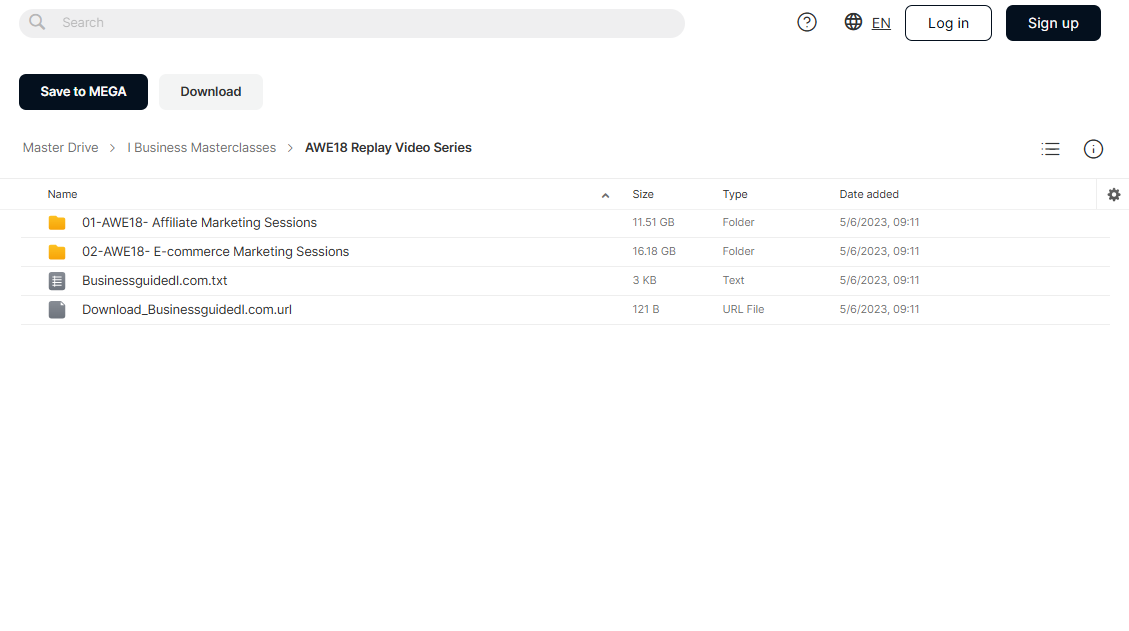Click breadcrumb chevron after I Business Masterclasses
The image size is (1129, 631).
[290, 148]
